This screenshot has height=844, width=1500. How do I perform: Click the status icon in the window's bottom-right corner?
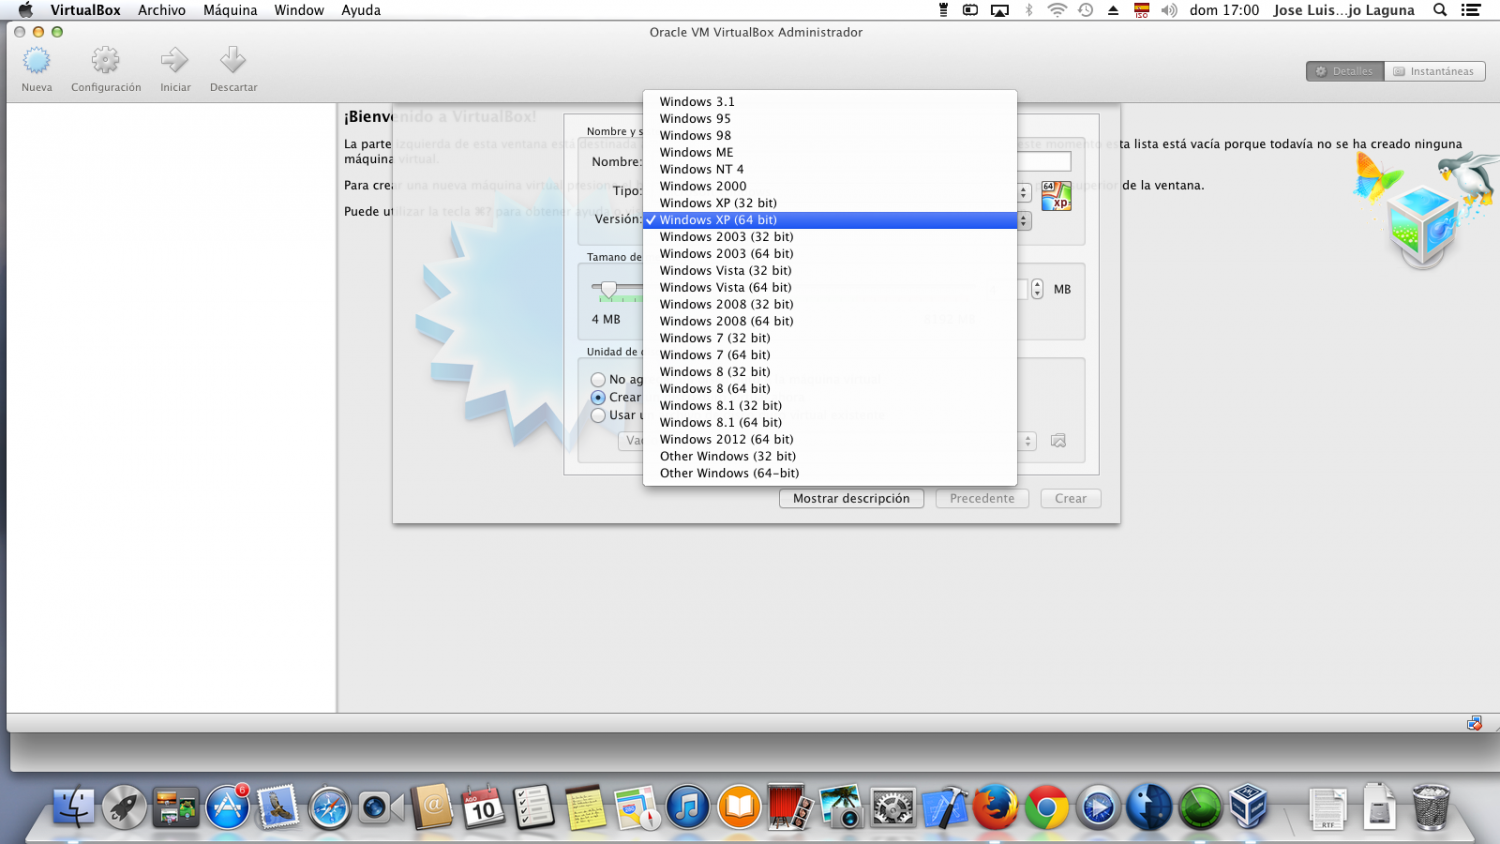click(1474, 723)
